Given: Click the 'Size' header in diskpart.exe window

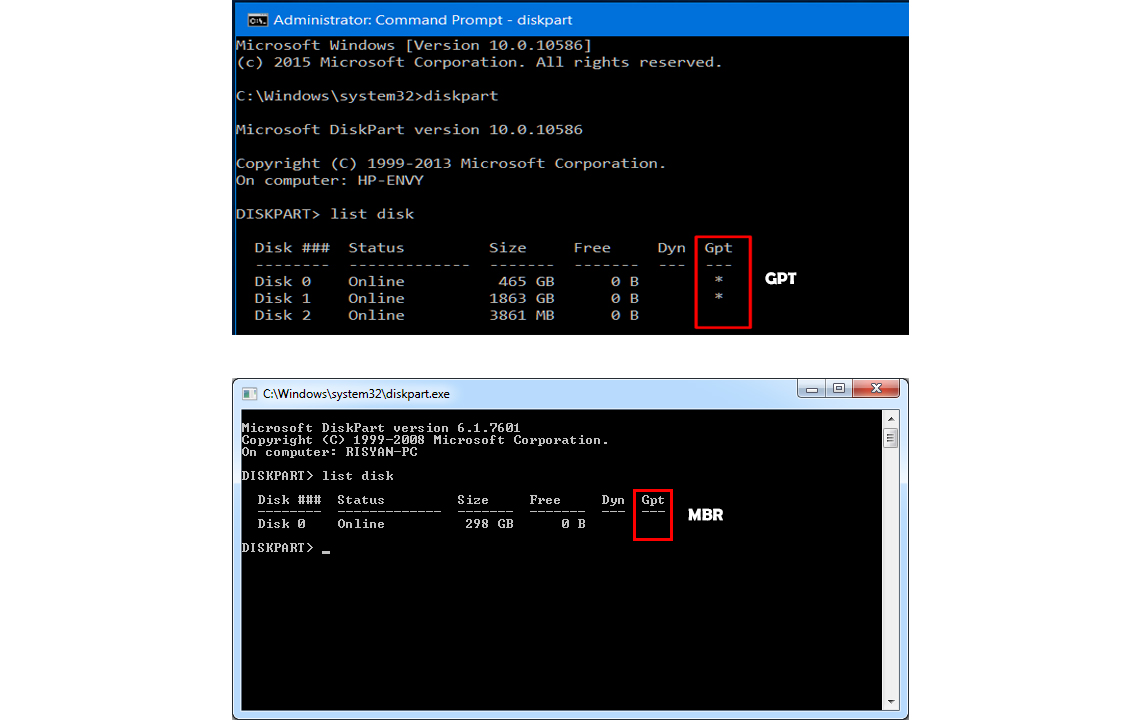Looking at the screenshot, I should click(x=473, y=500).
